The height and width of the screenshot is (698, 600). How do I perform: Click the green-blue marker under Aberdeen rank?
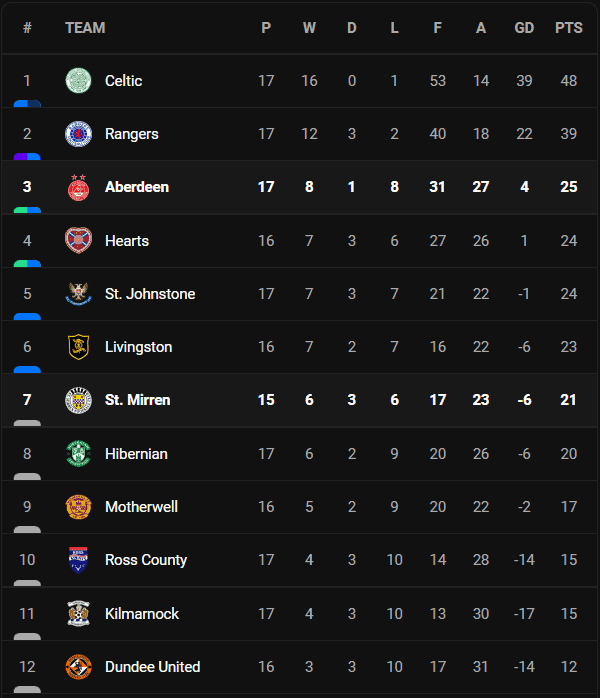click(x=27, y=210)
